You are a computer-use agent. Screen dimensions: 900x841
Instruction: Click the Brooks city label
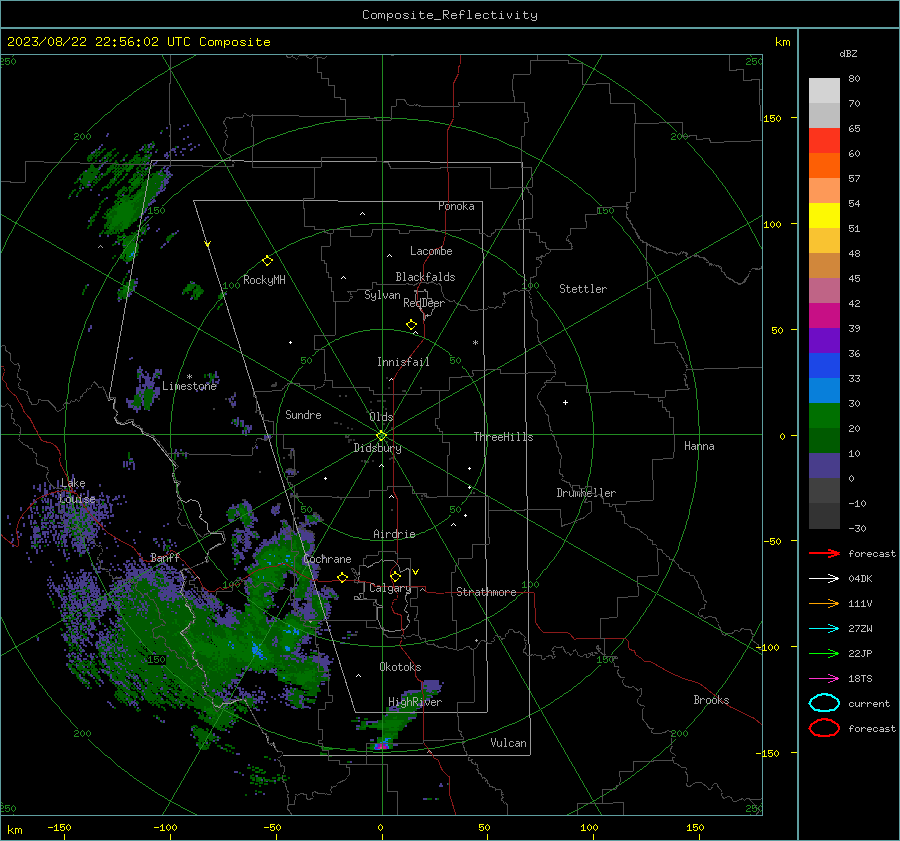pyautogui.click(x=711, y=700)
